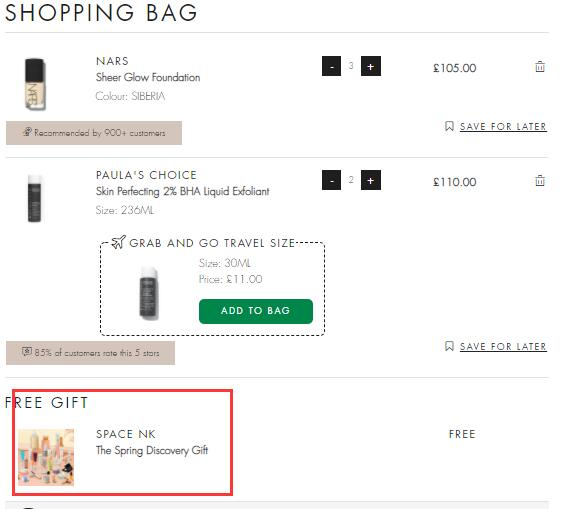
Task: Open Skin Perfecting 2% BHA Liquid Exfoliant title
Action: coord(182,191)
